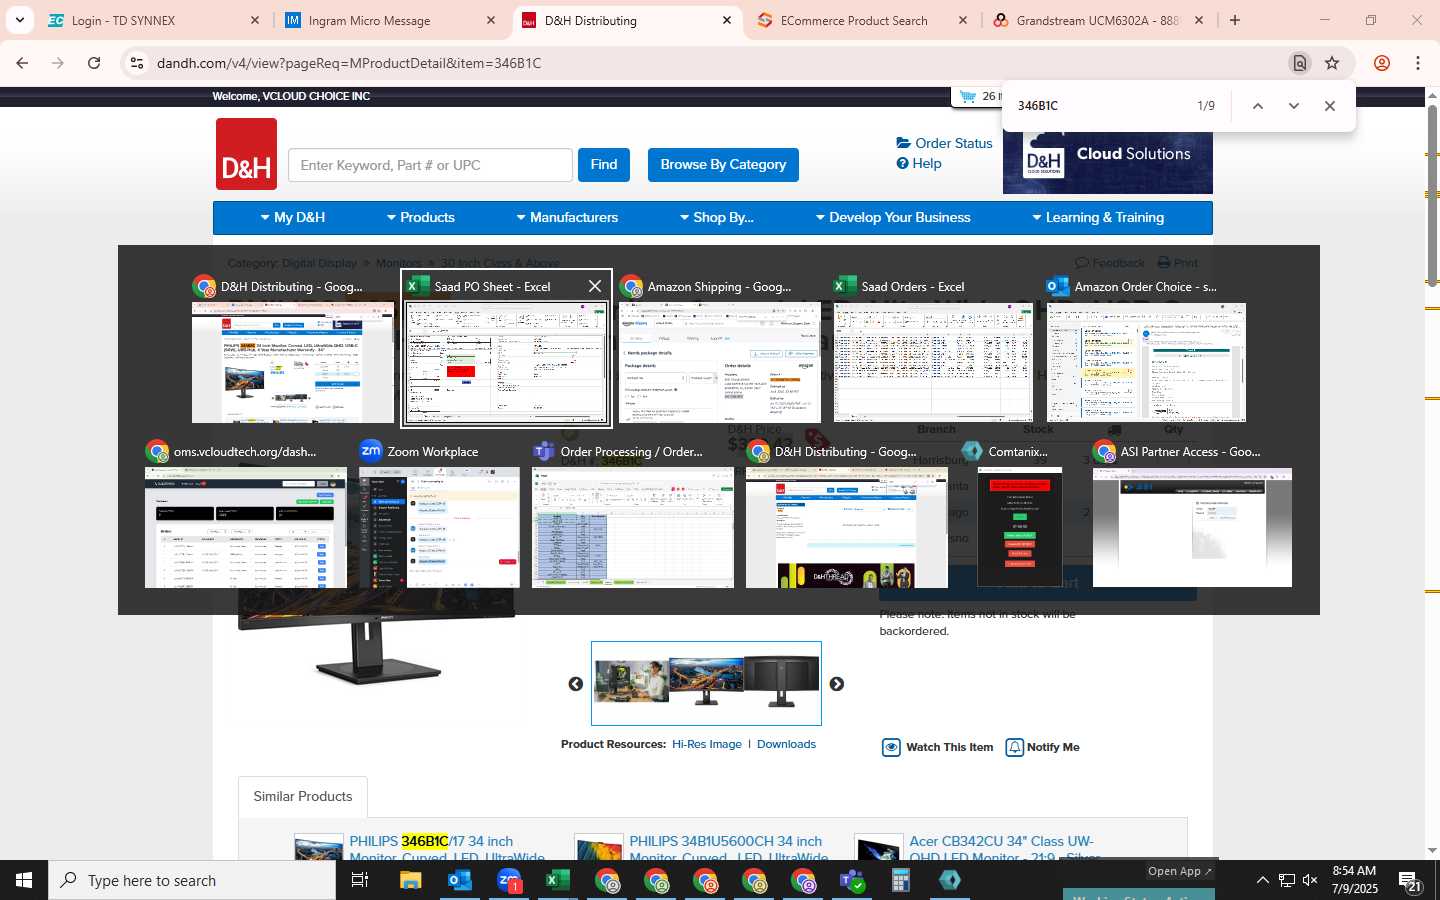Open the tab search dropdown arrow
This screenshot has height=900, width=1440.
click(19, 20)
